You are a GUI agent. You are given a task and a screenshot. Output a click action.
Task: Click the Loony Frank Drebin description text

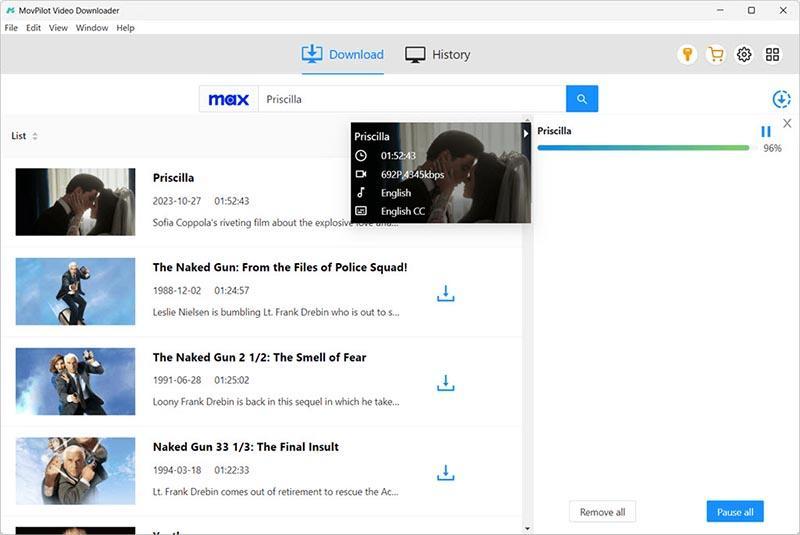click(276, 402)
